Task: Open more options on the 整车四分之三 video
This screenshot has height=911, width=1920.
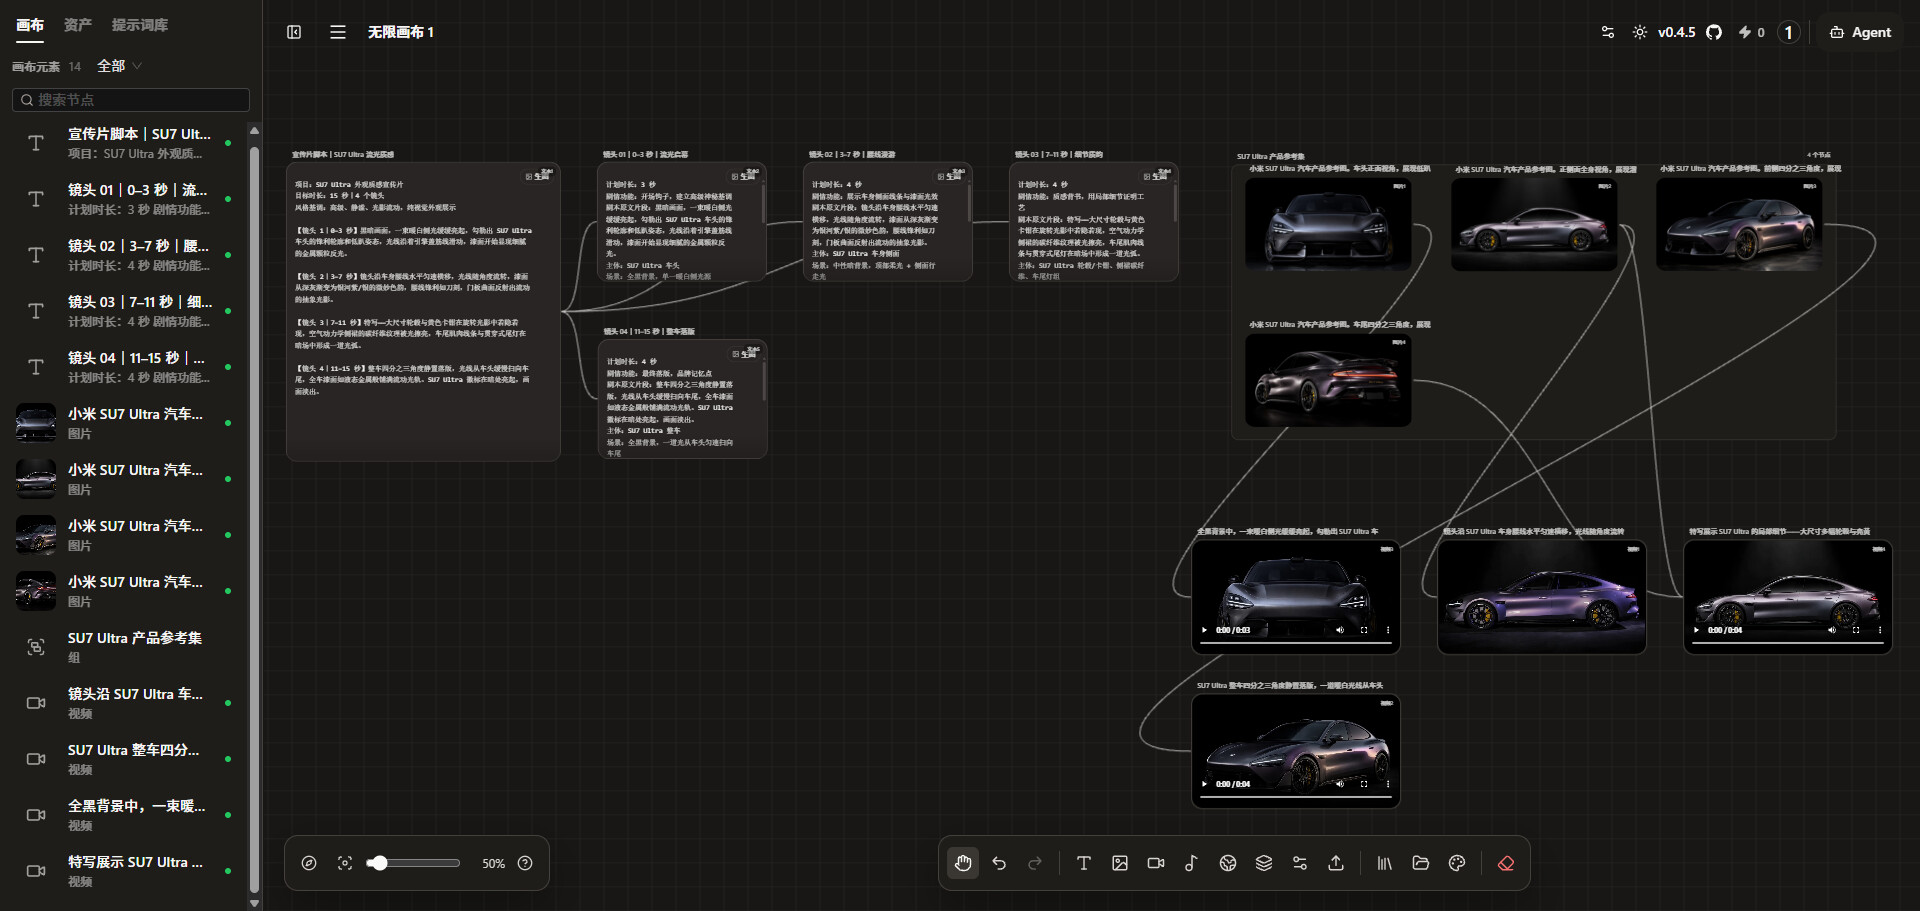Action: [1388, 784]
